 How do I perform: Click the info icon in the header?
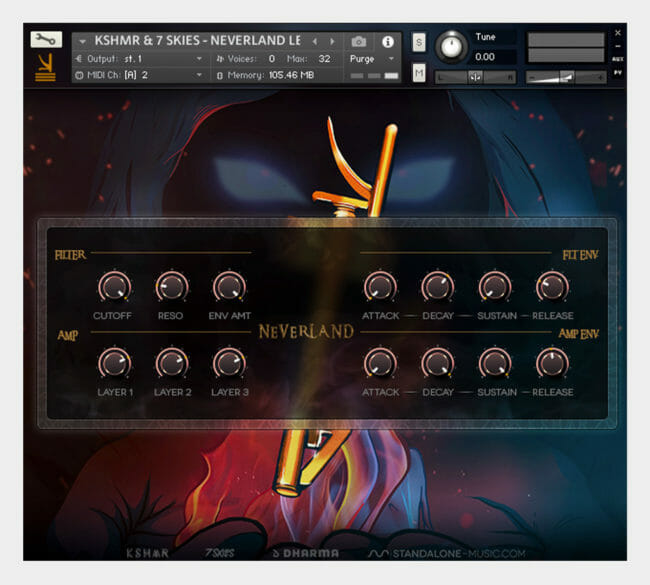[388, 42]
